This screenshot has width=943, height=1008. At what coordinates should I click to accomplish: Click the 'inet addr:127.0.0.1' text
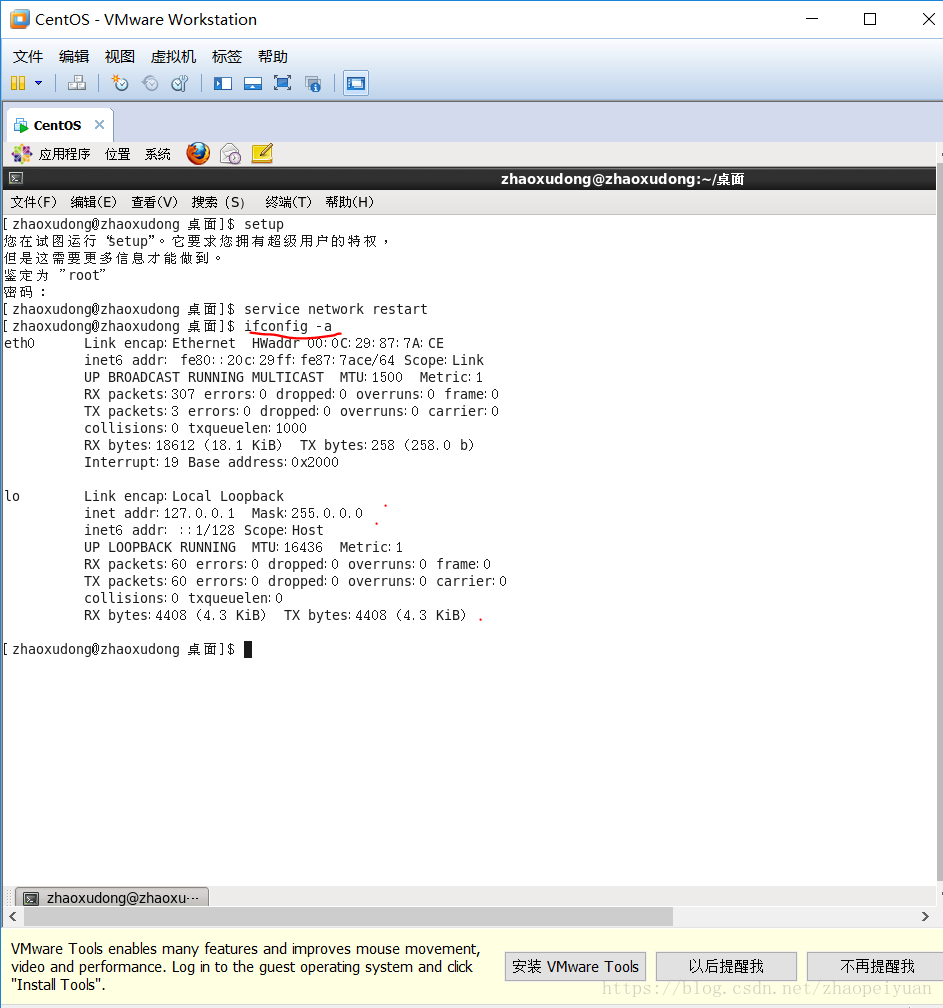click(x=159, y=513)
